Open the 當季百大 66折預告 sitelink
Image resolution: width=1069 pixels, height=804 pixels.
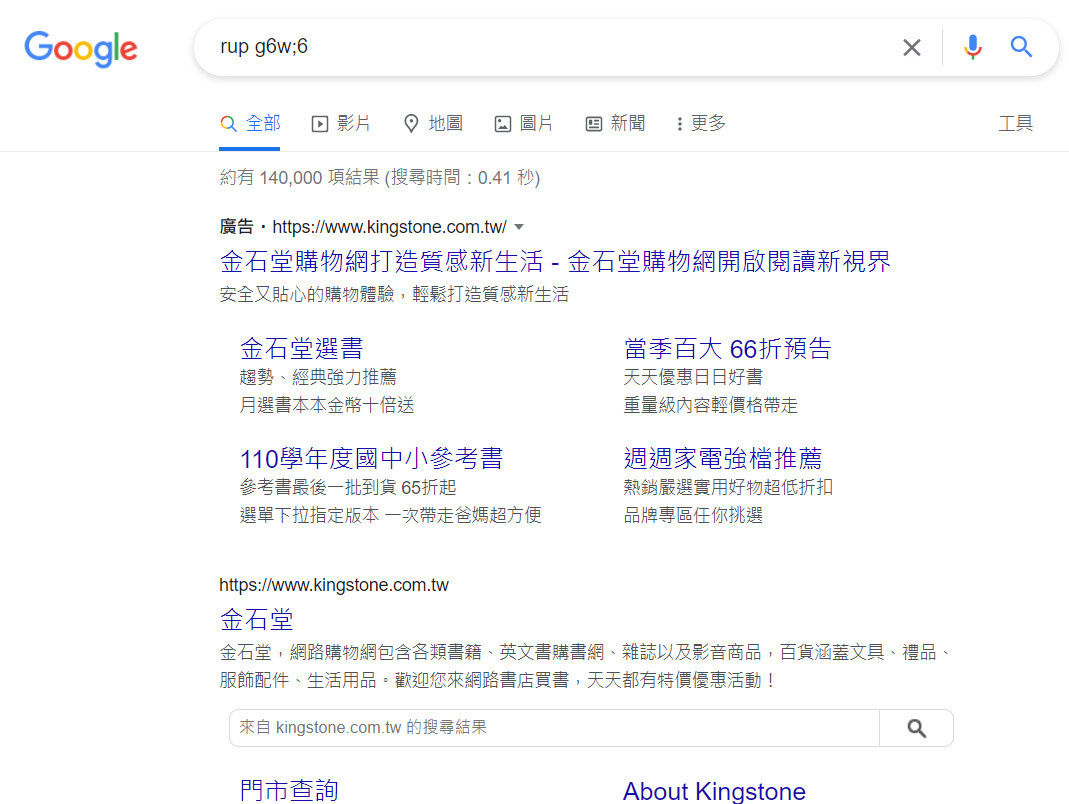(x=727, y=348)
